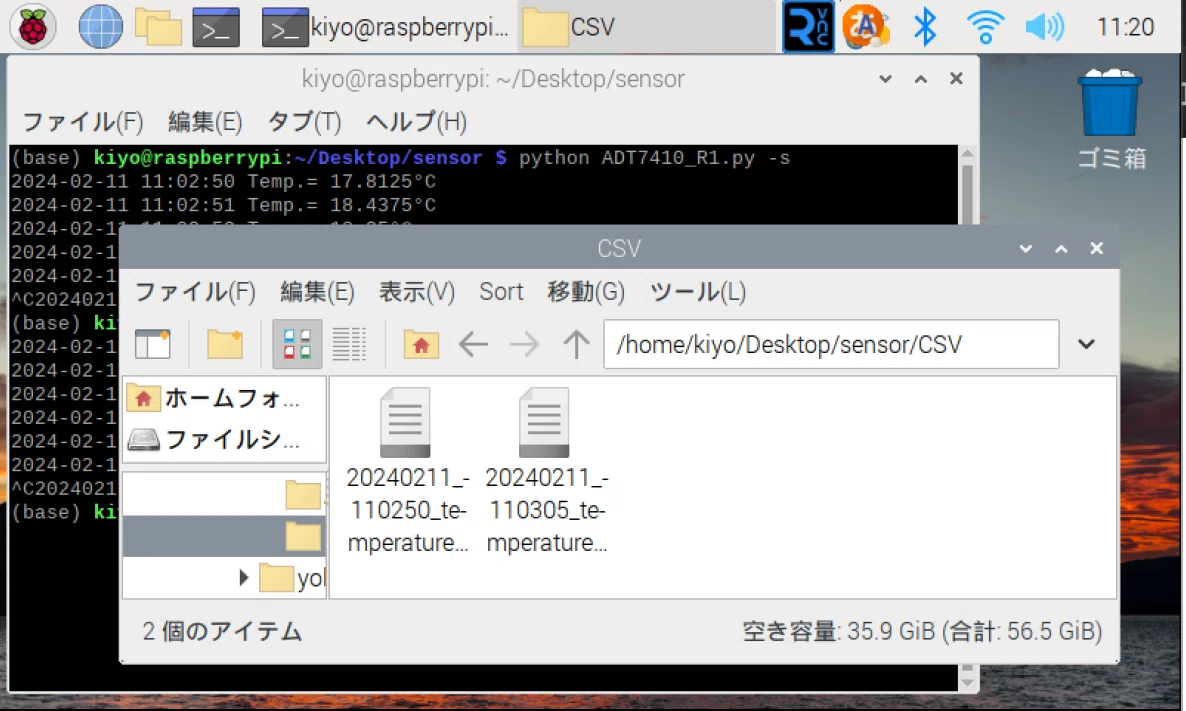The width and height of the screenshot is (1186, 711).
Task: Select the ゴミ箱 trash icon on desktop
Action: (1110, 119)
